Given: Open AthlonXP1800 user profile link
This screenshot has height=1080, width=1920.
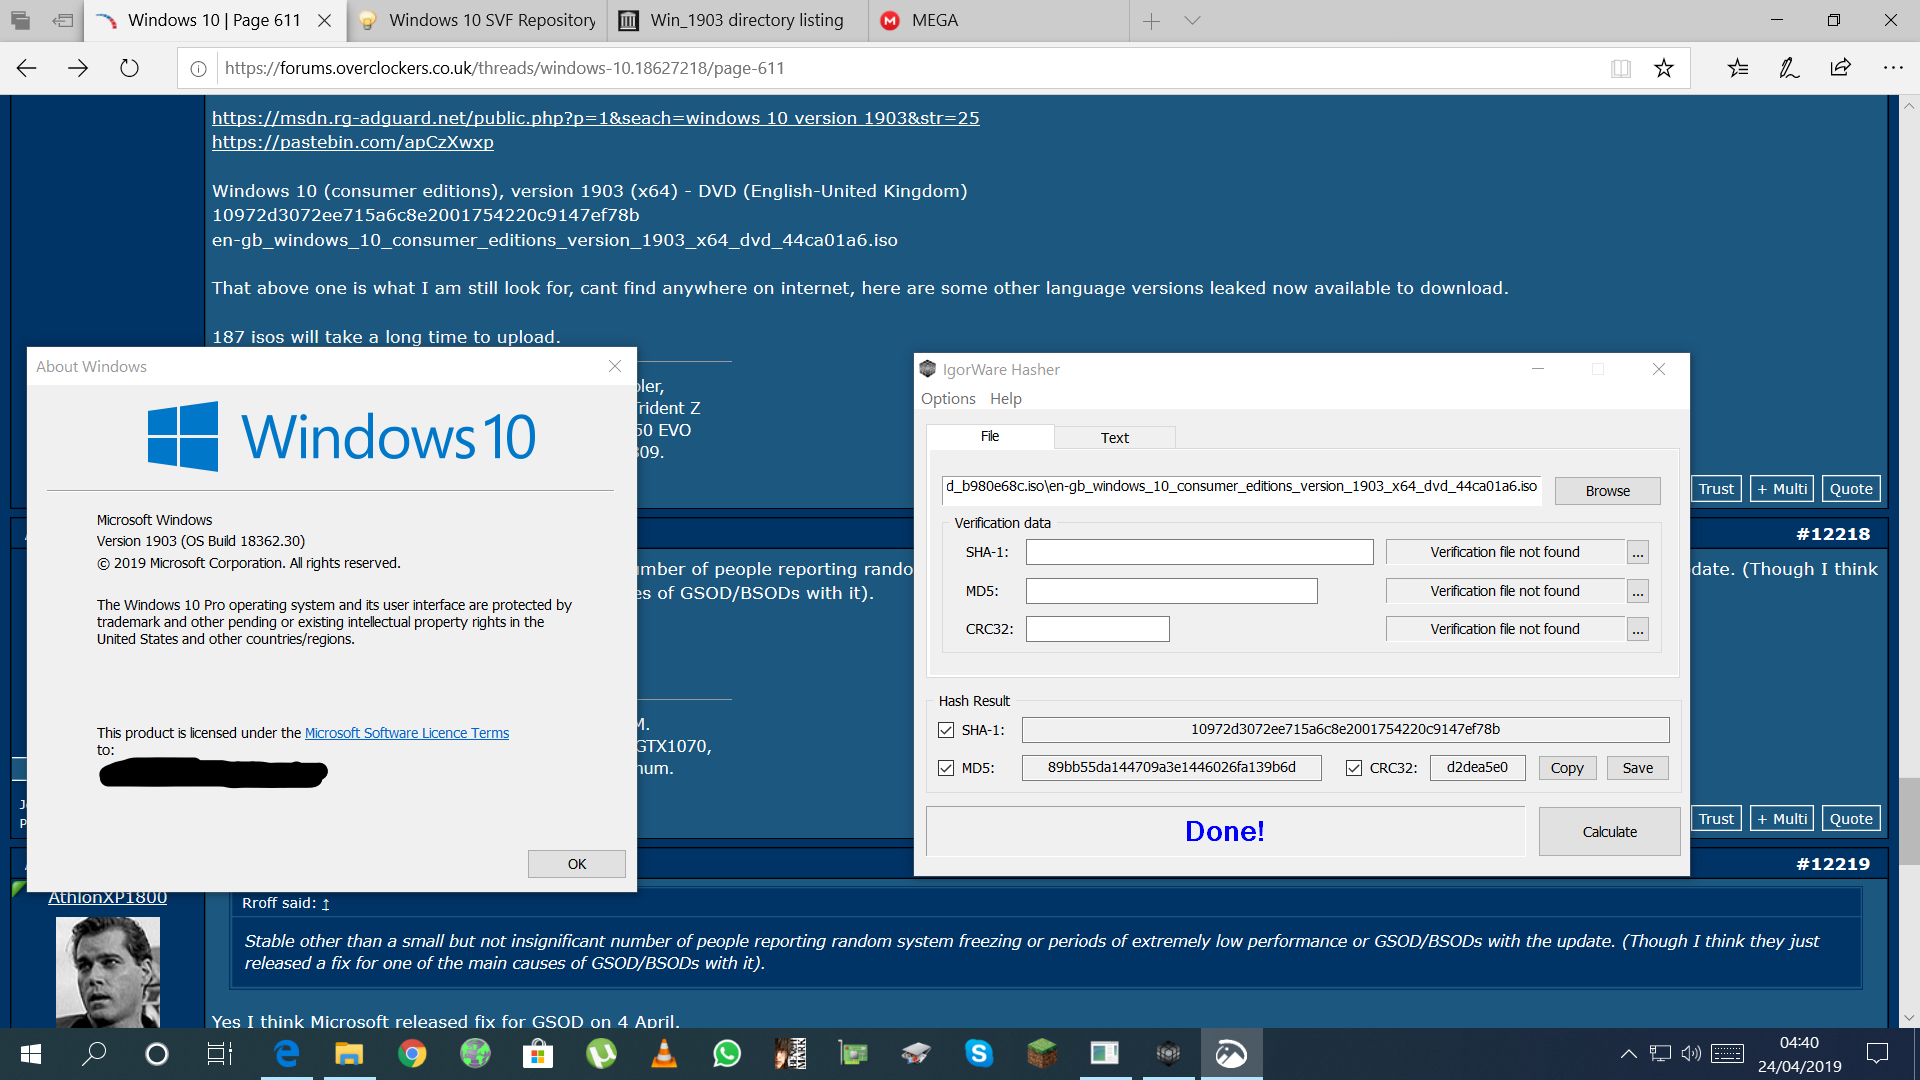Looking at the screenshot, I should click(108, 897).
